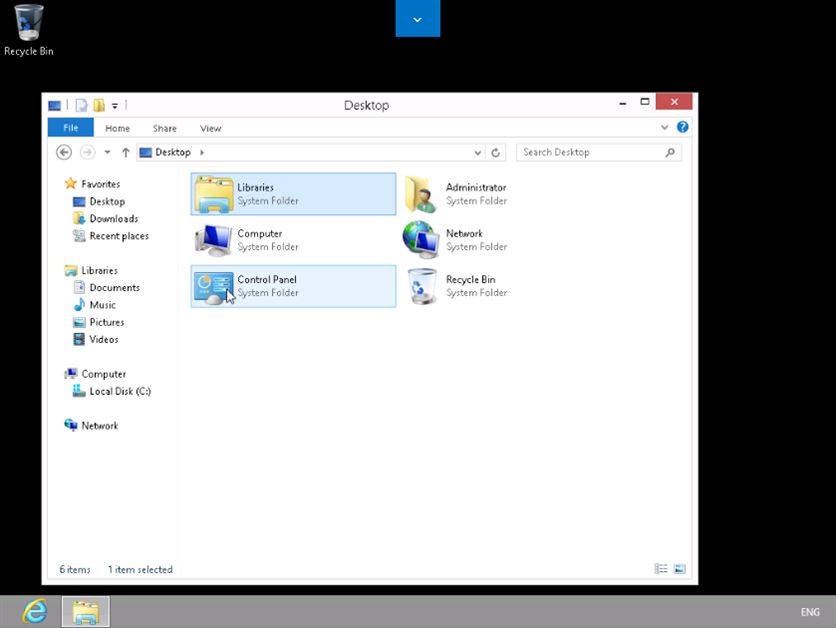
Task: Click the ENG language indicator
Action: tap(810, 612)
